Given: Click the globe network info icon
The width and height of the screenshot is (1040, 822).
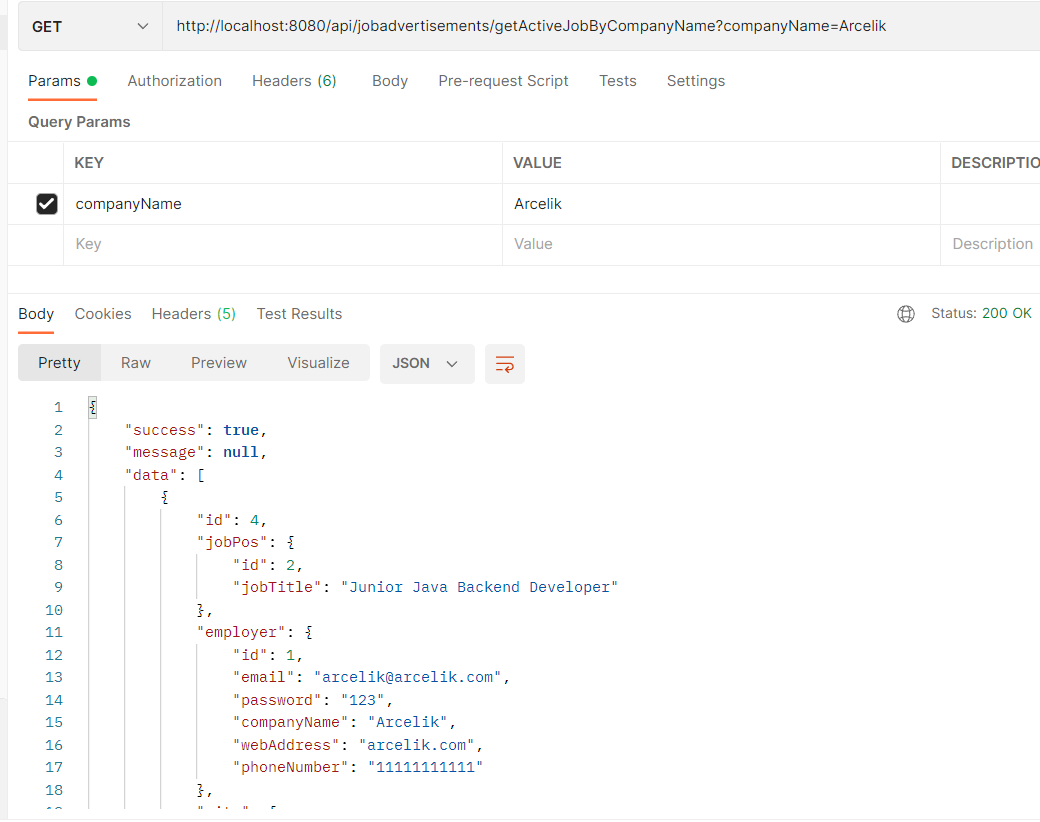Looking at the screenshot, I should pos(905,313).
